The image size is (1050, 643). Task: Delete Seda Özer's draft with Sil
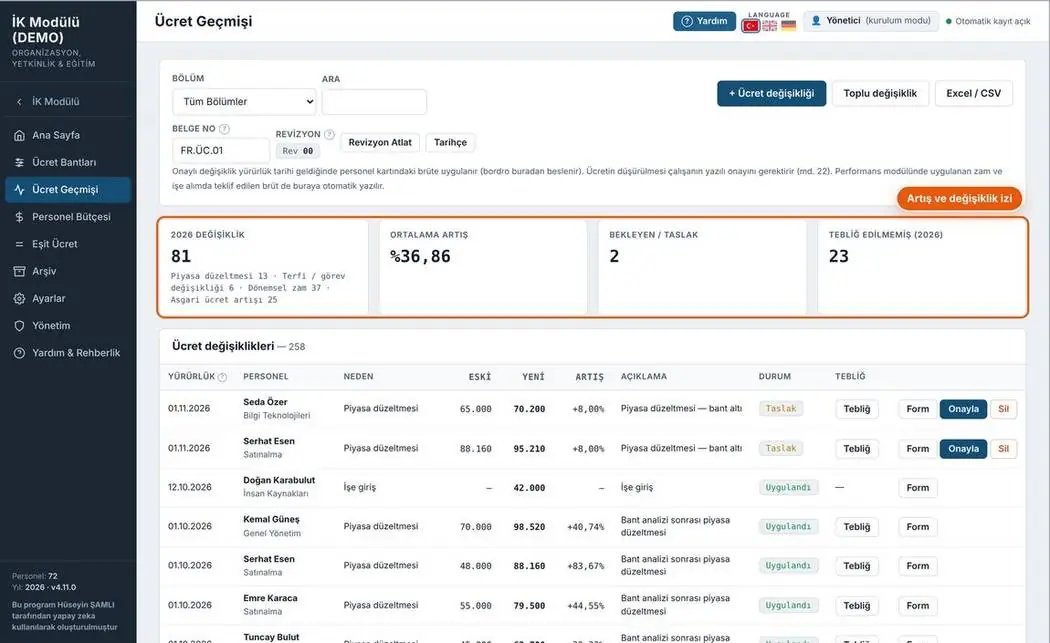tap(1004, 409)
